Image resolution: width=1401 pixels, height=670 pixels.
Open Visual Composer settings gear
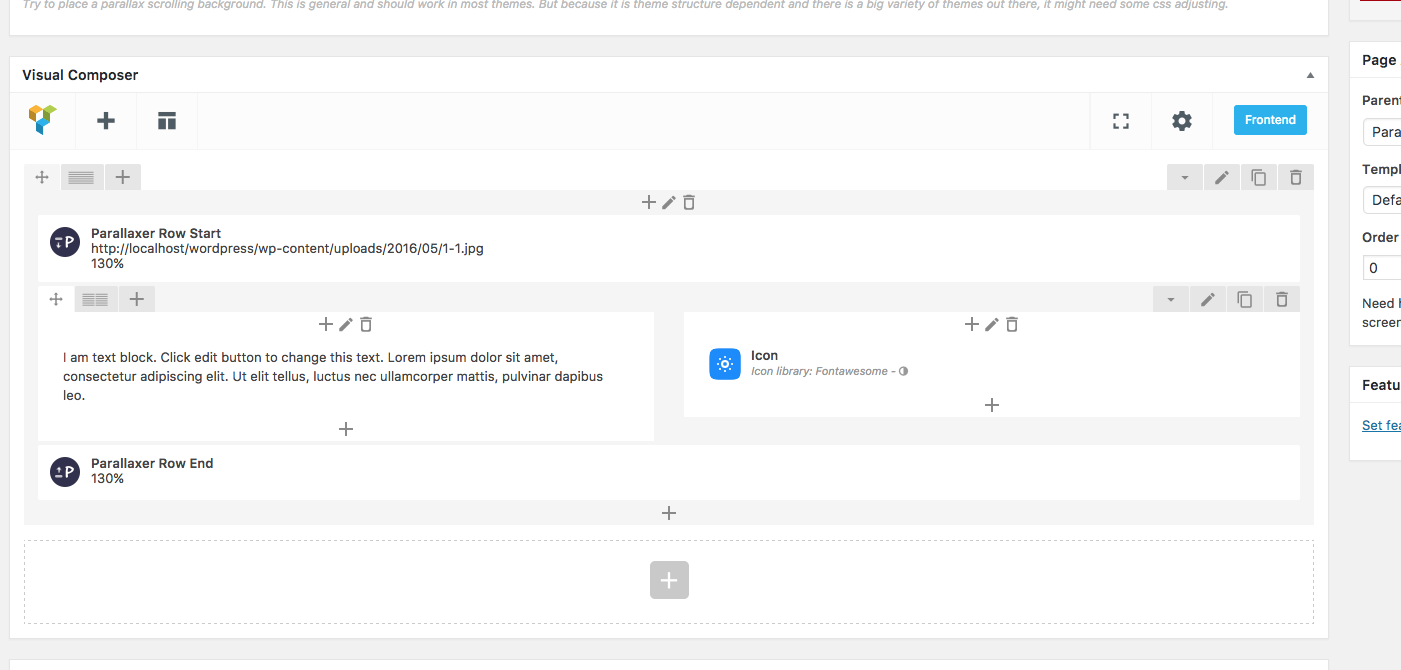tap(1182, 121)
